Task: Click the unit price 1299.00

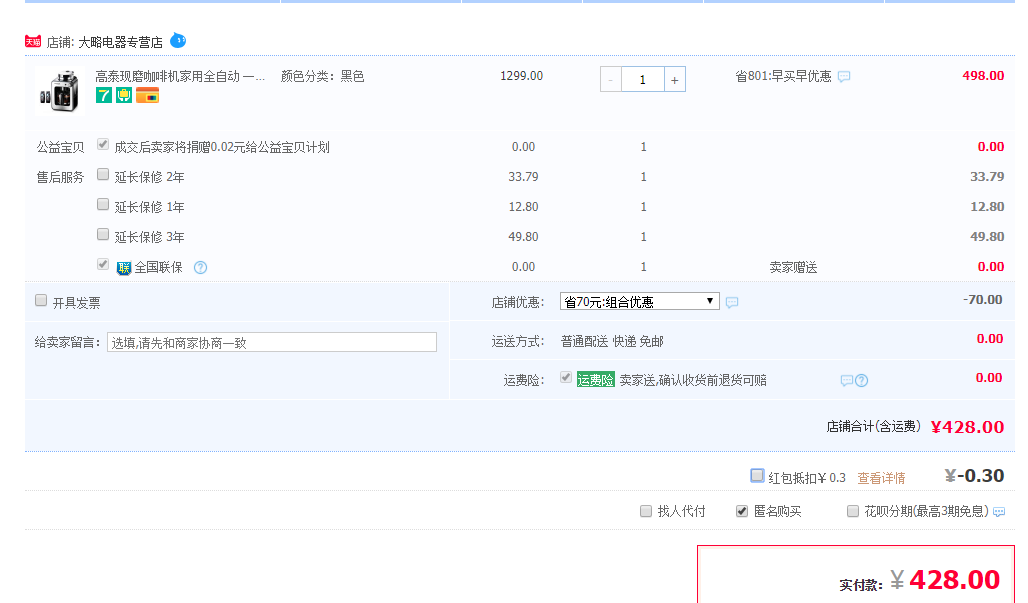Action: pos(521,76)
